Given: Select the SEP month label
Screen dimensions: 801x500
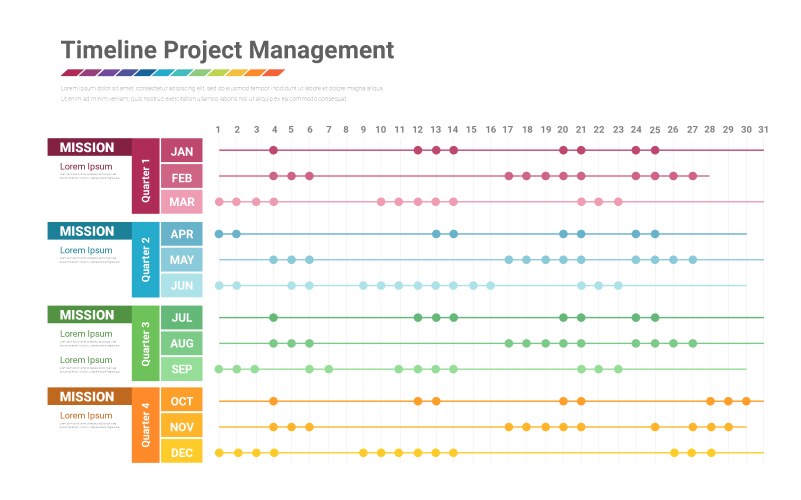Looking at the screenshot, I should (181, 369).
